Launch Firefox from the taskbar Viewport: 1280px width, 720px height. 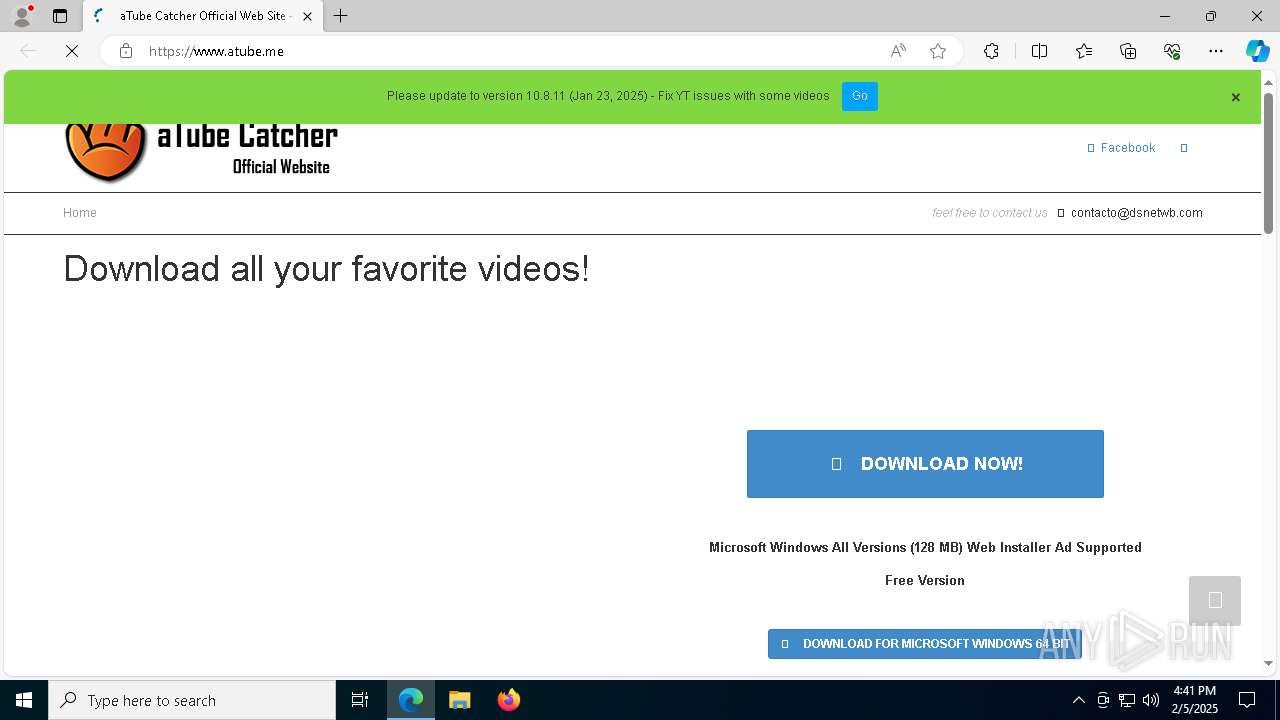pos(509,700)
